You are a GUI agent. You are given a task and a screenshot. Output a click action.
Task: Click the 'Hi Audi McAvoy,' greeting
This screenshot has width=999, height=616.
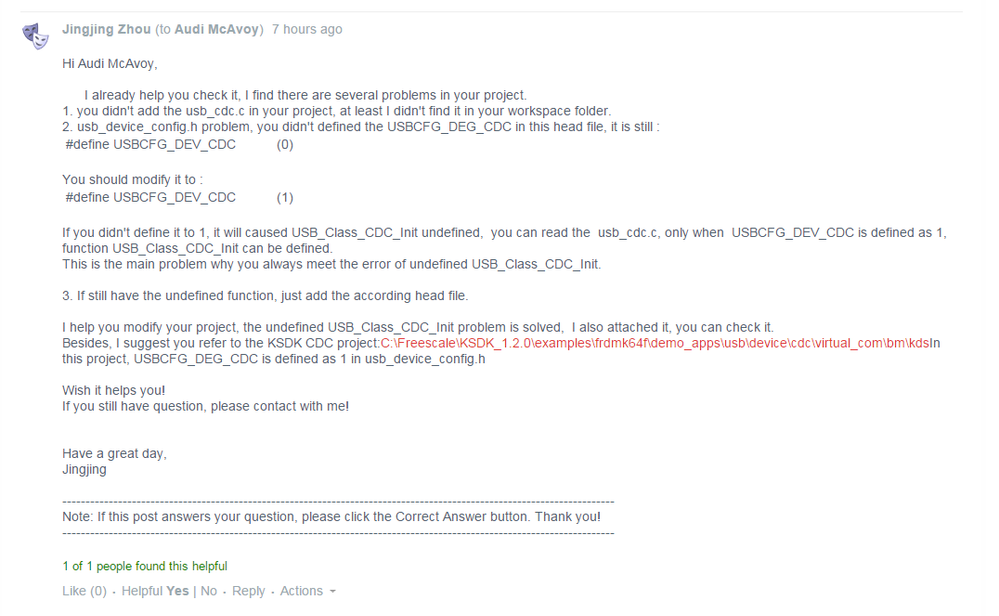coord(110,64)
